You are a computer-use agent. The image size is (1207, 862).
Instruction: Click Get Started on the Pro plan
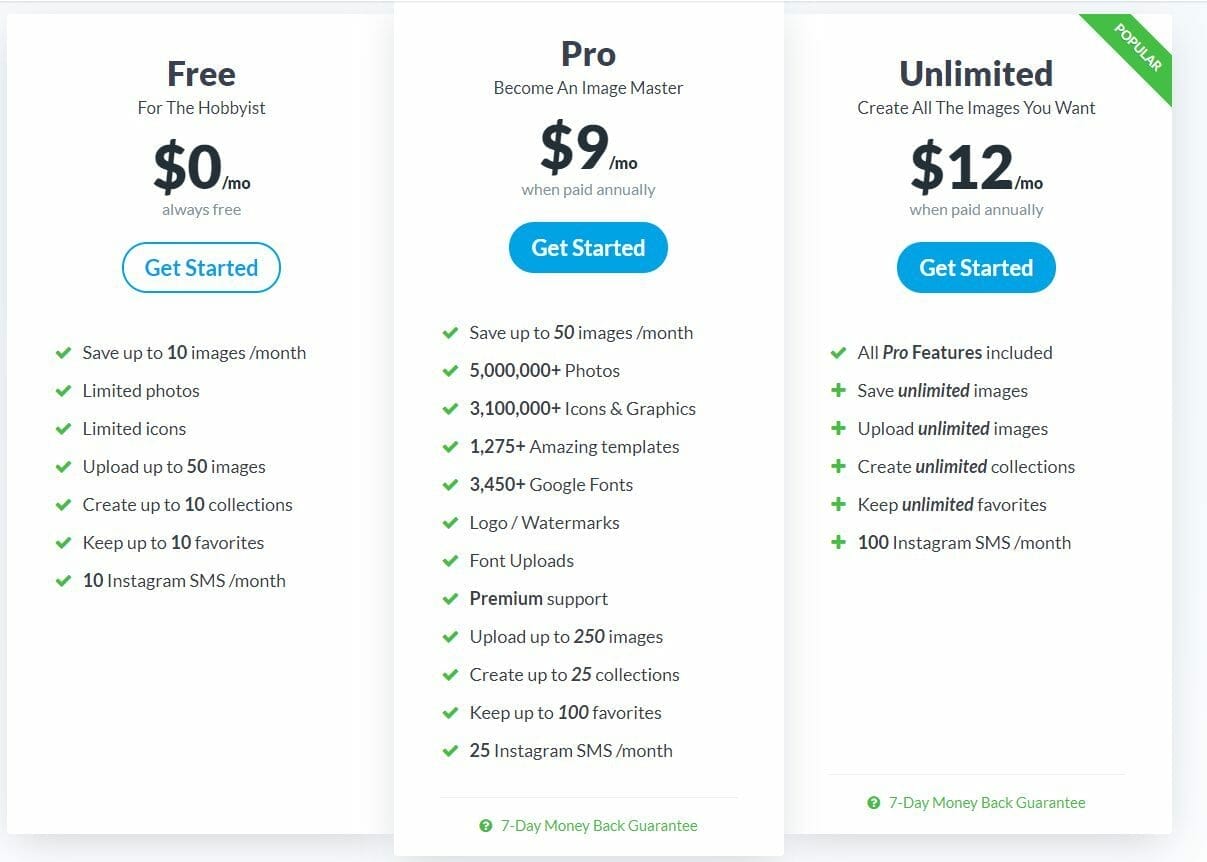click(x=588, y=247)
